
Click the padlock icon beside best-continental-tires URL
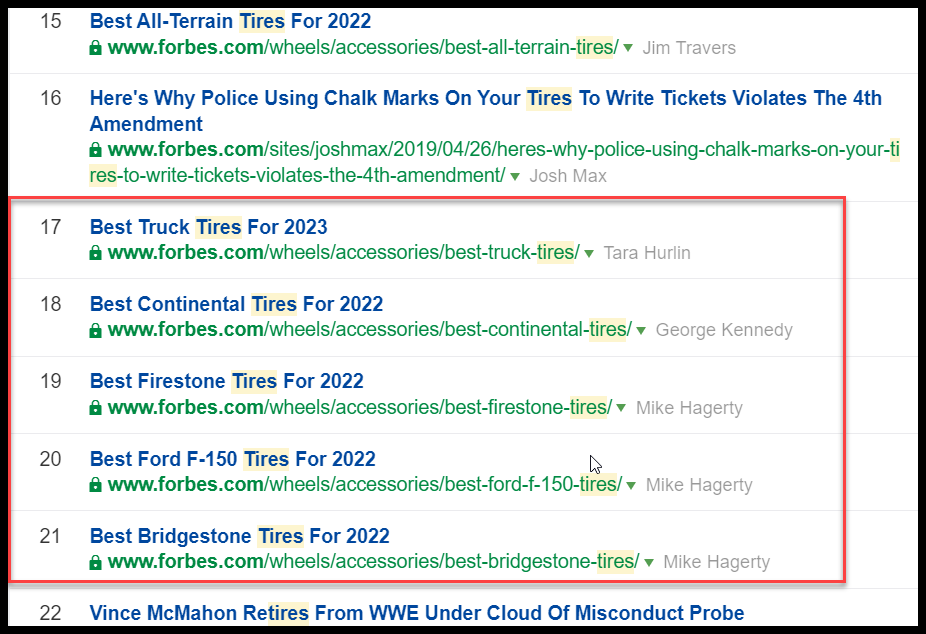click(x=96, y=331)
